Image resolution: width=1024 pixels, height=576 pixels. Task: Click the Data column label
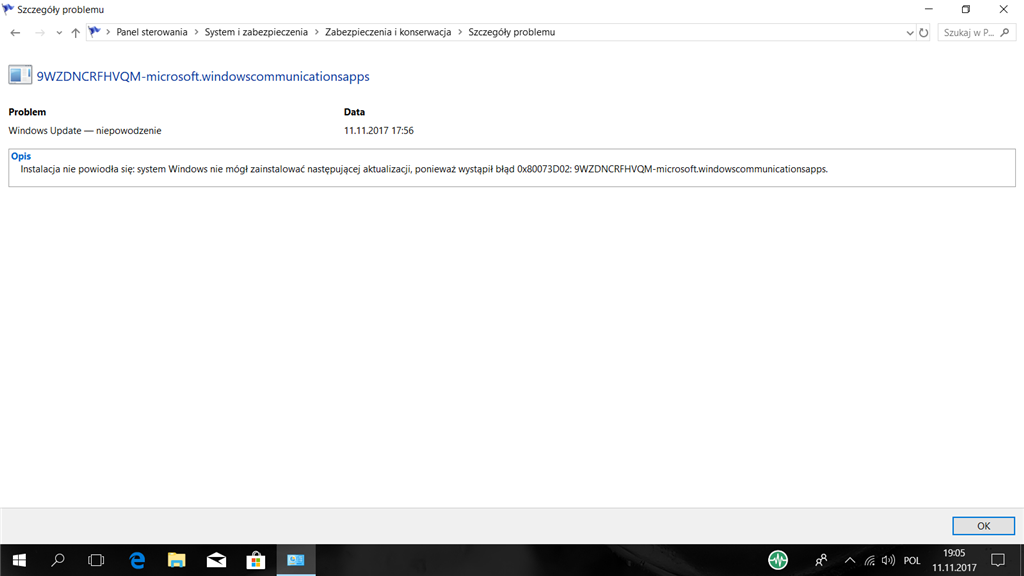(355, 112)
